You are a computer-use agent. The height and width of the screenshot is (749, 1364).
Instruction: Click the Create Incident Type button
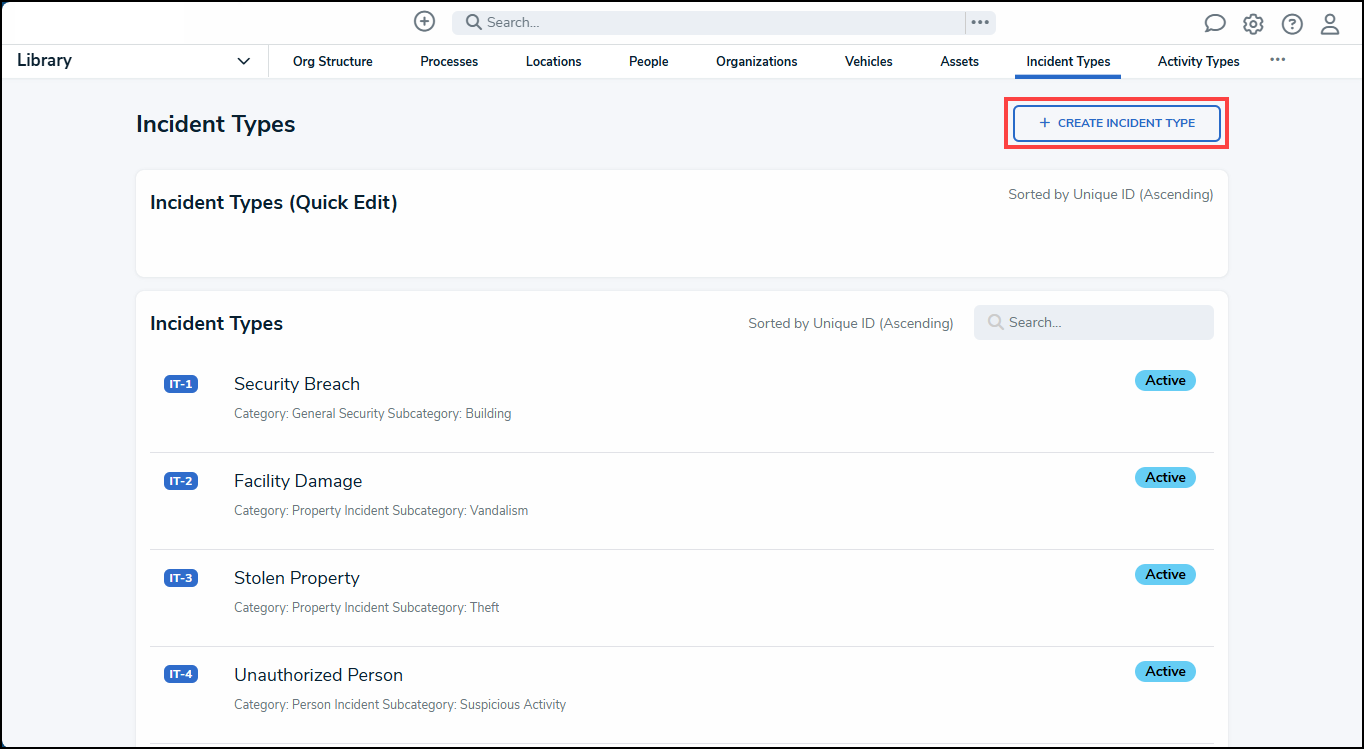click(1116, 123)
